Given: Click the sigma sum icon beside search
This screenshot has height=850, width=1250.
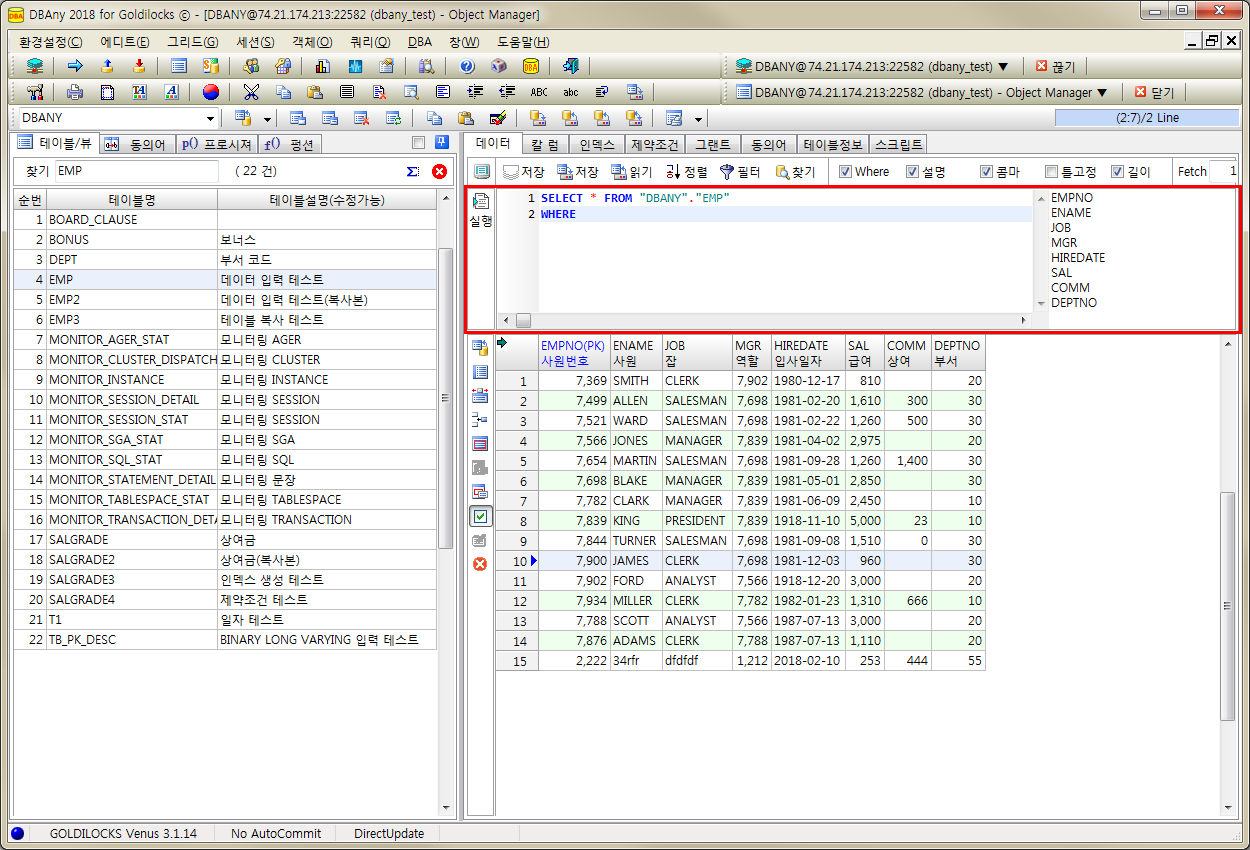Looking at the screenshot, I should click(x=413, y=171).
